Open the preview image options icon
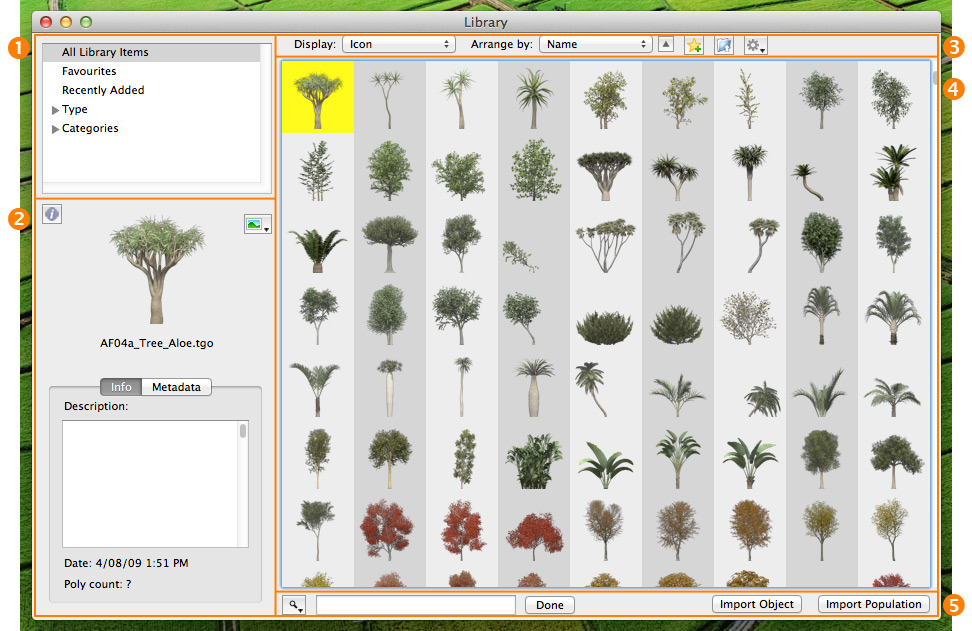 click(257, 224)
